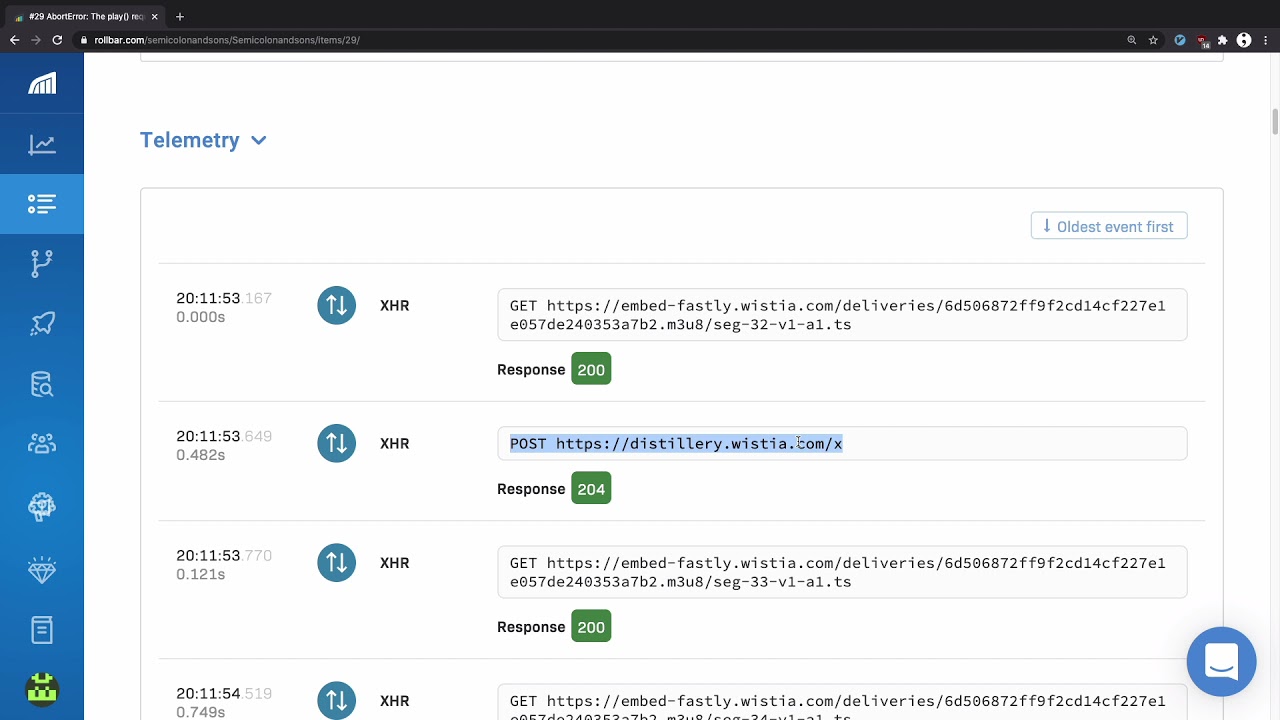Click the seg-32-v1-a1.ts GET request text
The height and width of the screenshot is (720, 1280).
838,315
